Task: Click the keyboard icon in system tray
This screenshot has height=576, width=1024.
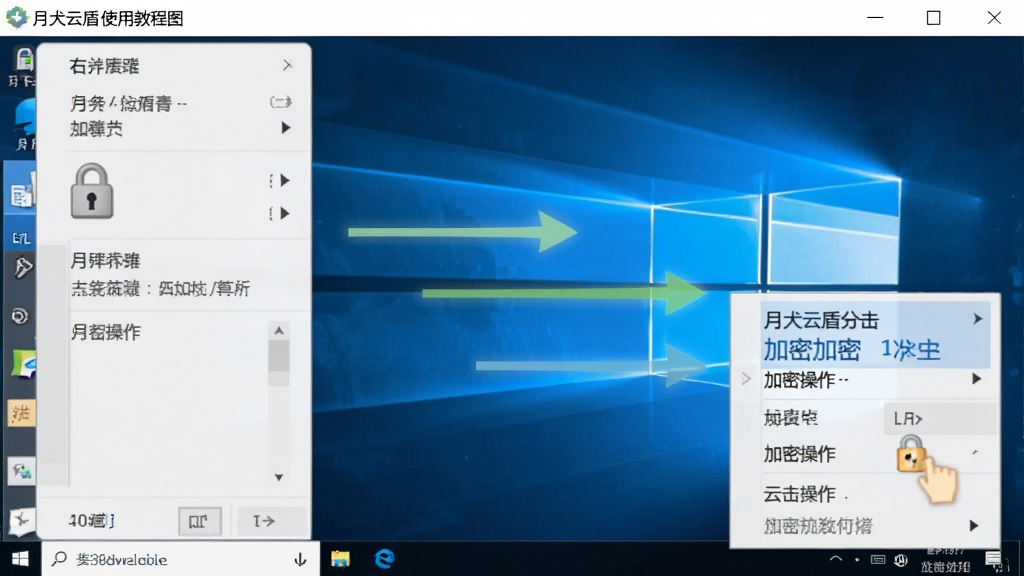Action: pos(878,560)
